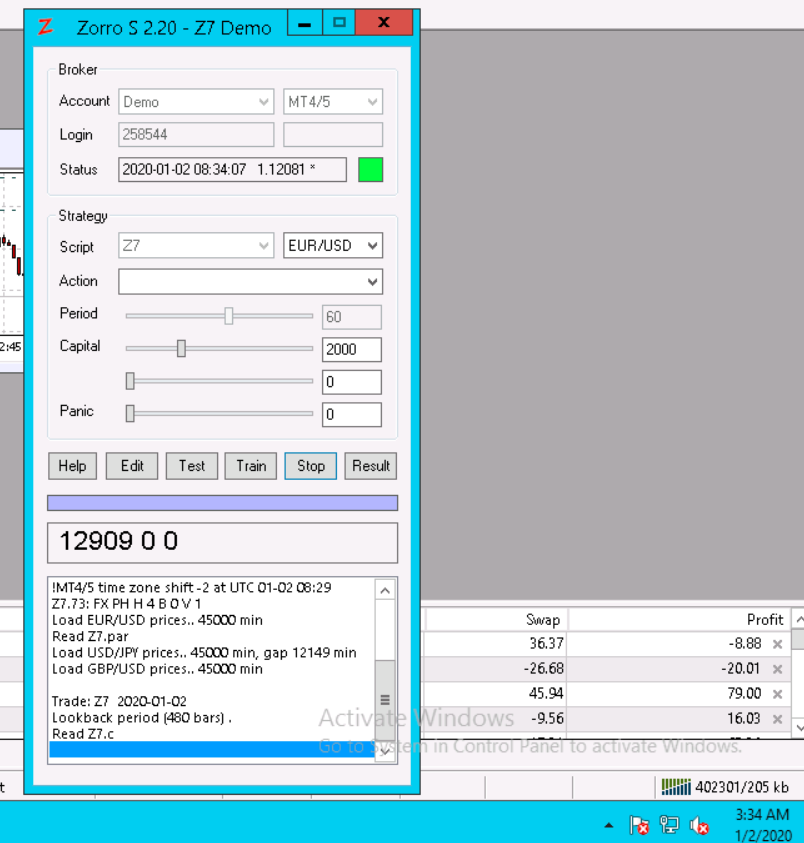Open the MT4/5 broker dropdown

pos(333,102)
